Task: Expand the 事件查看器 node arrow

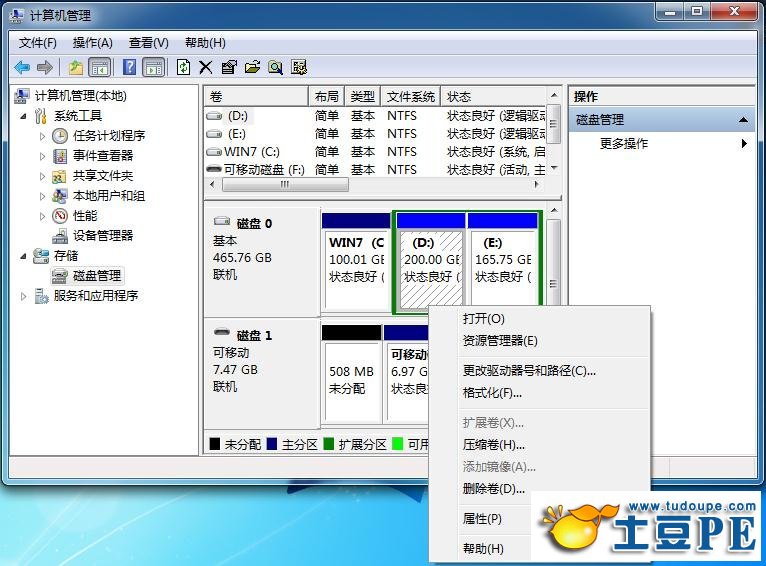Action: pyautogui.click(x=42, y=156)
